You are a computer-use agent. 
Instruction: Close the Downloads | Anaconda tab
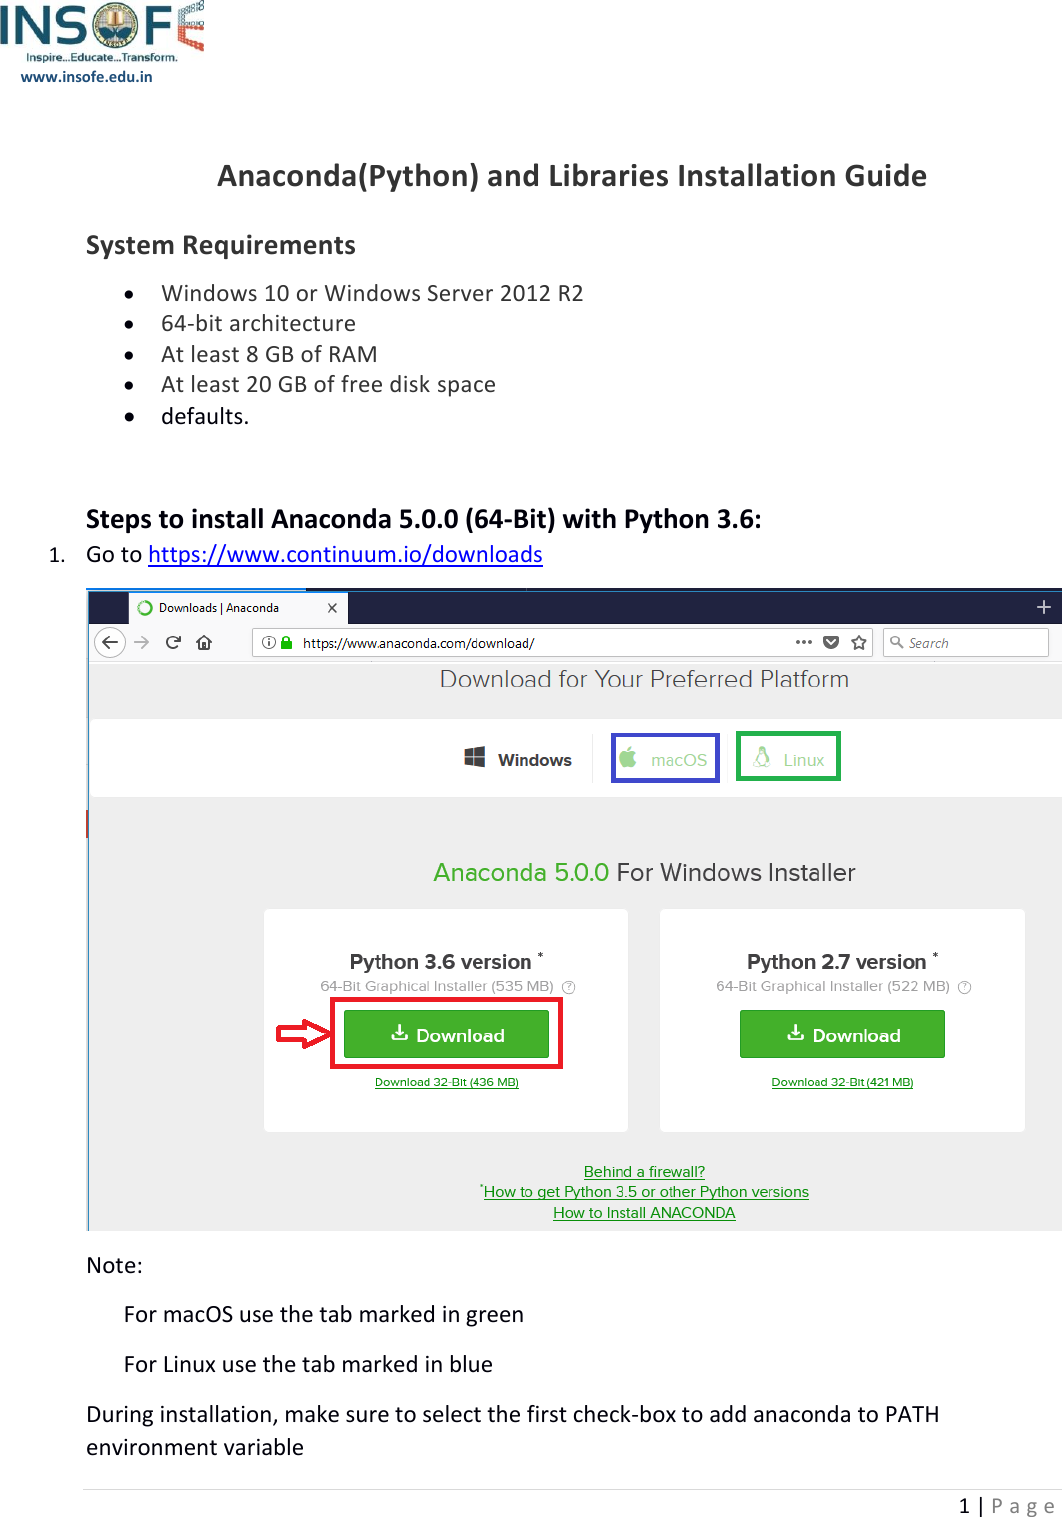click(332, 608)
